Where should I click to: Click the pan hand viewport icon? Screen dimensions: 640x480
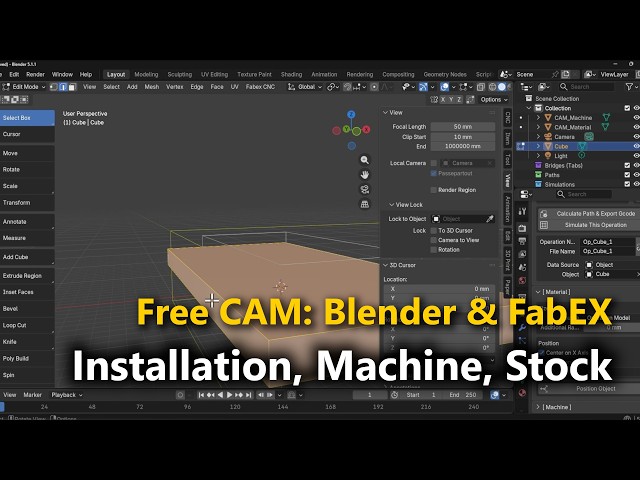pyautogui.click(x=364, y=175)
